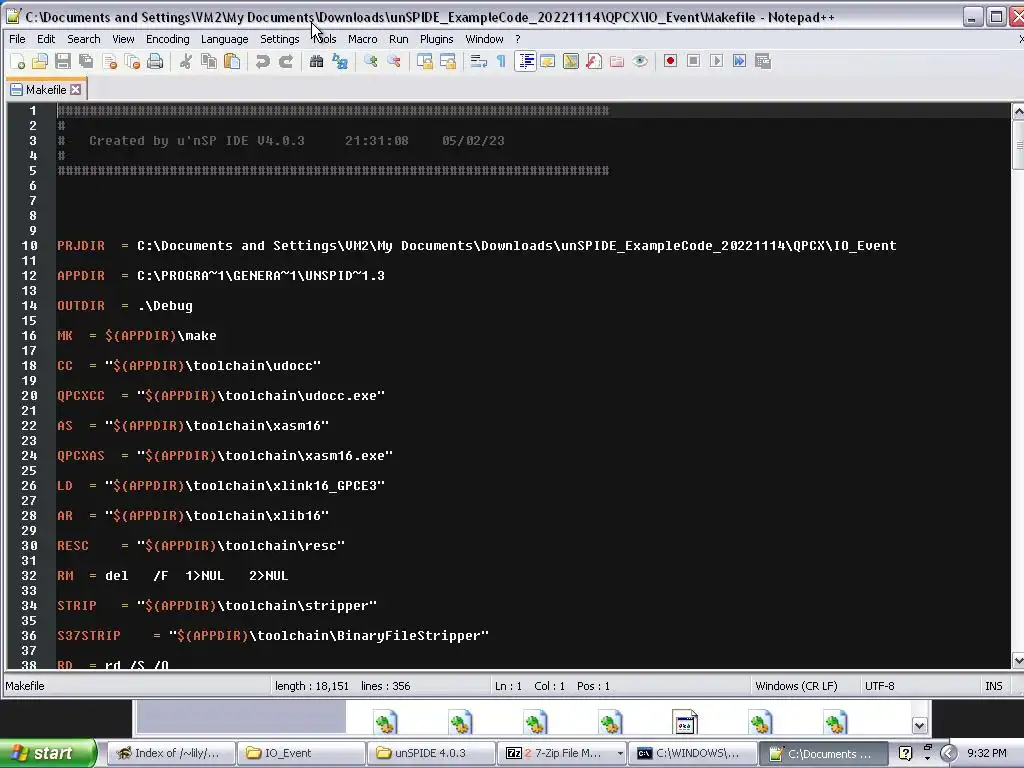Image resolution: width=1024 pixels, height=768 pixels.
Task: Open the Macro menu
Action: (362, 39)
